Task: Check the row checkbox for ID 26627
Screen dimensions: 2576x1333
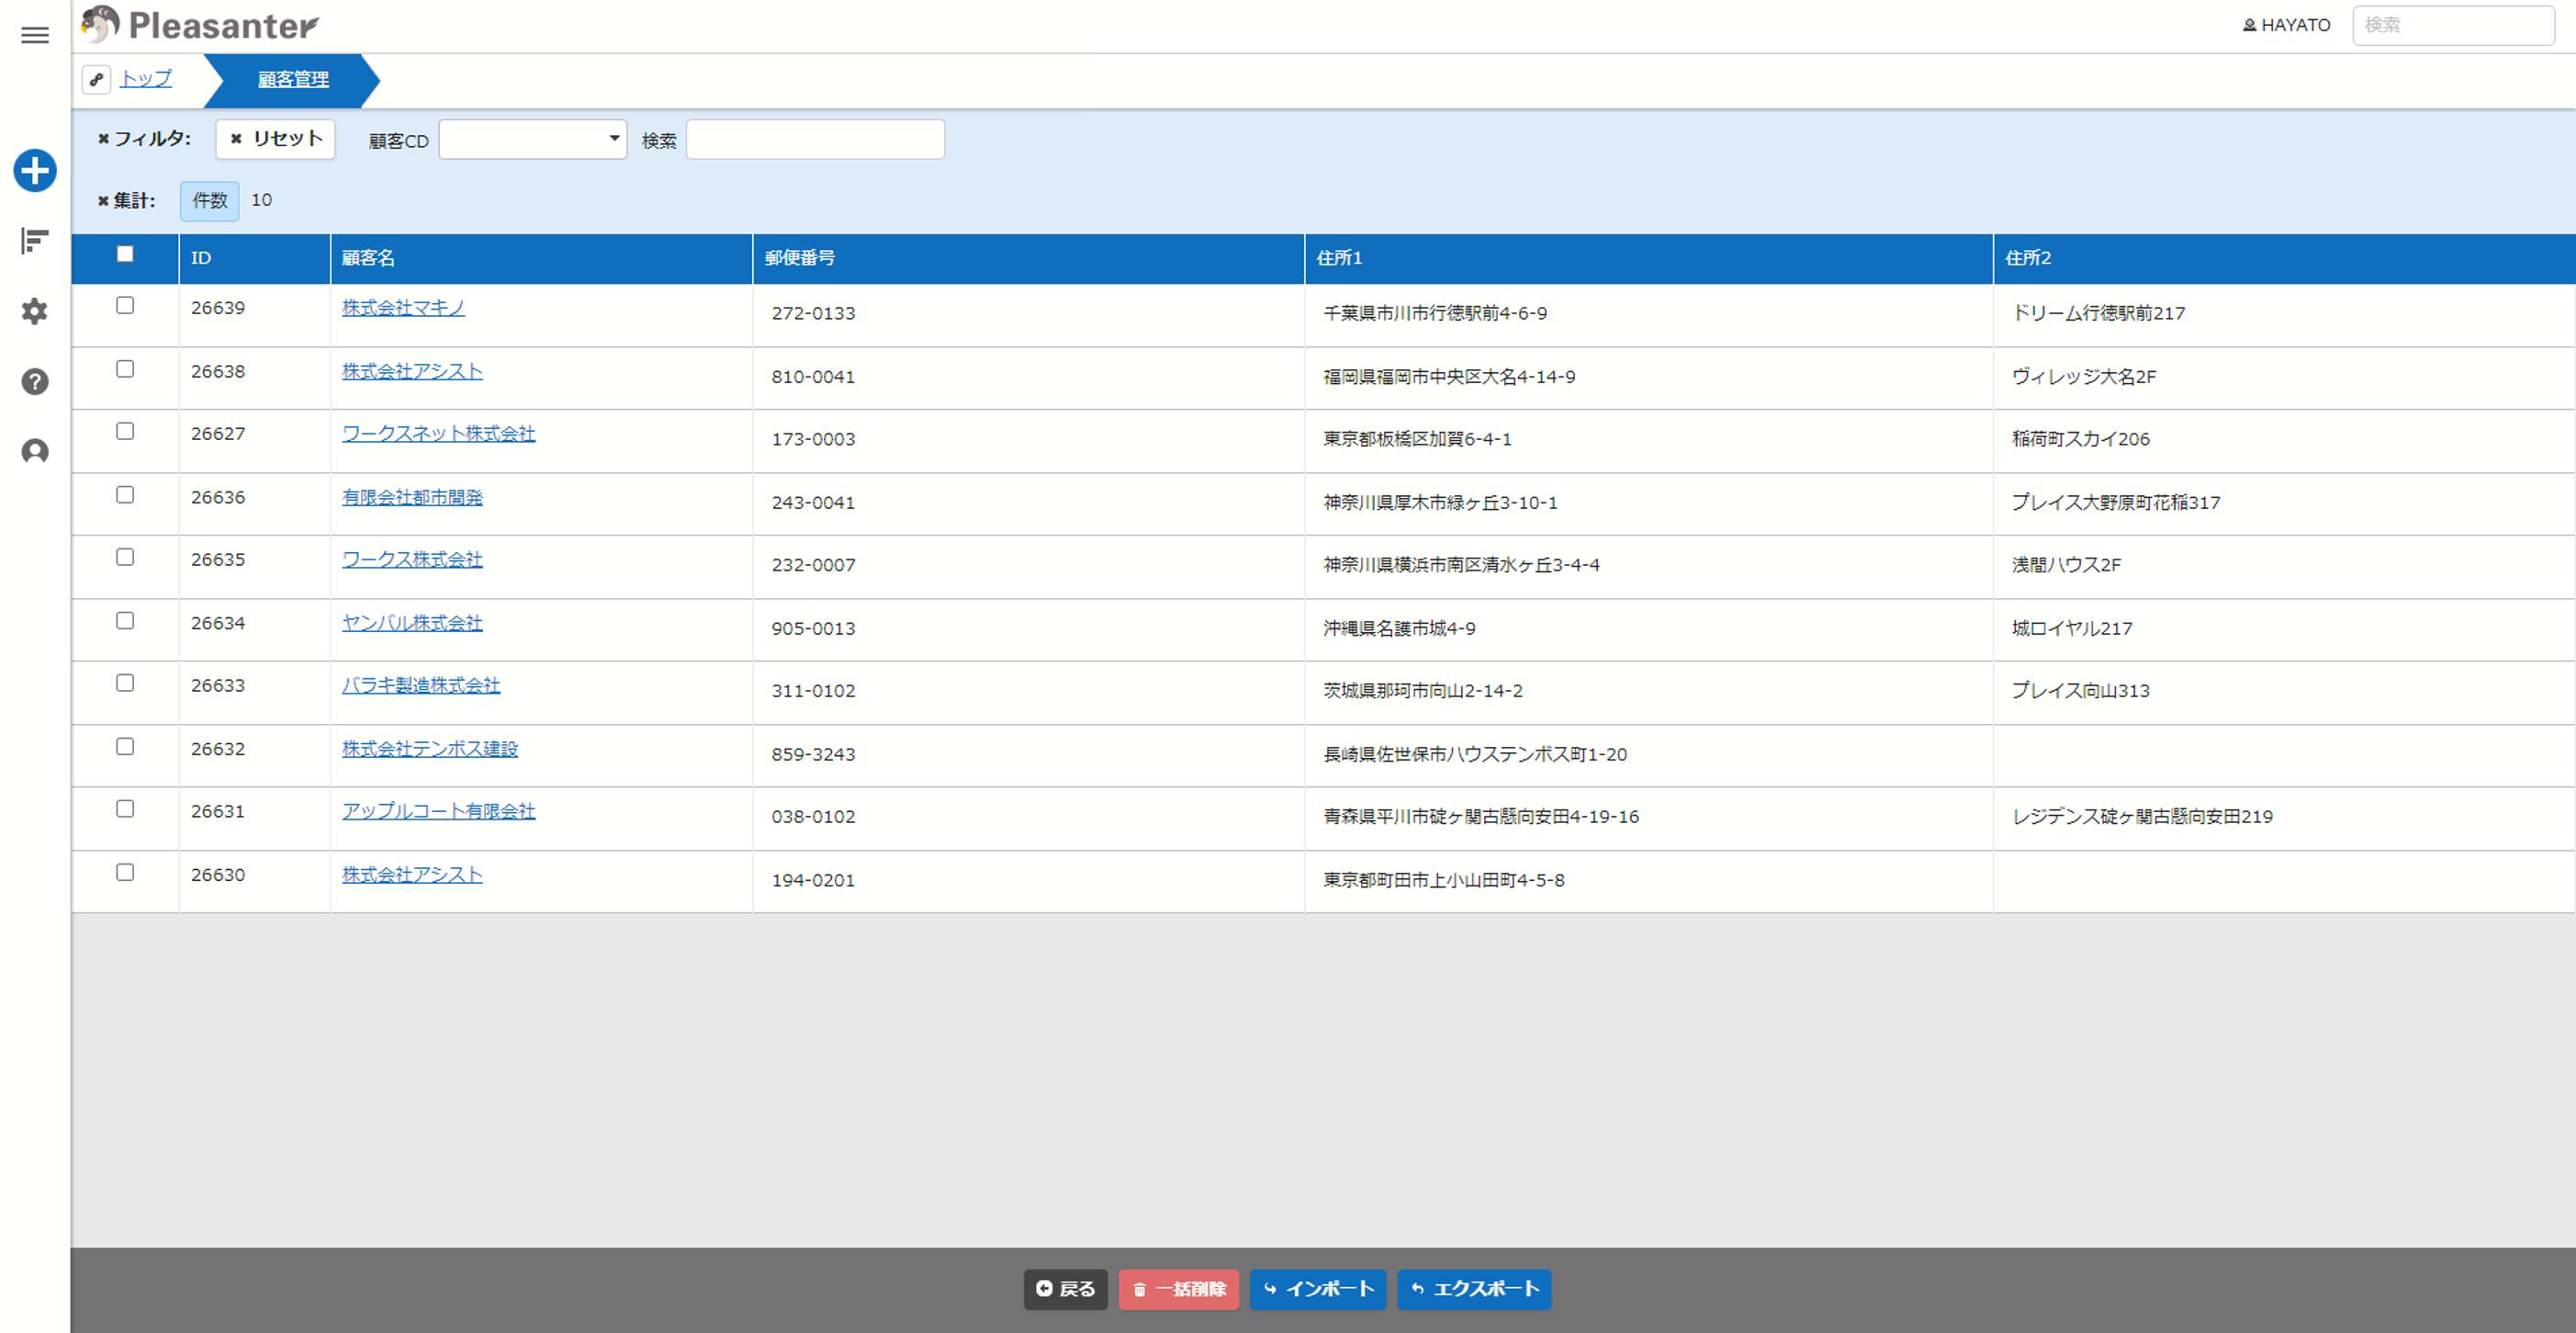Action: pos(125,431)
